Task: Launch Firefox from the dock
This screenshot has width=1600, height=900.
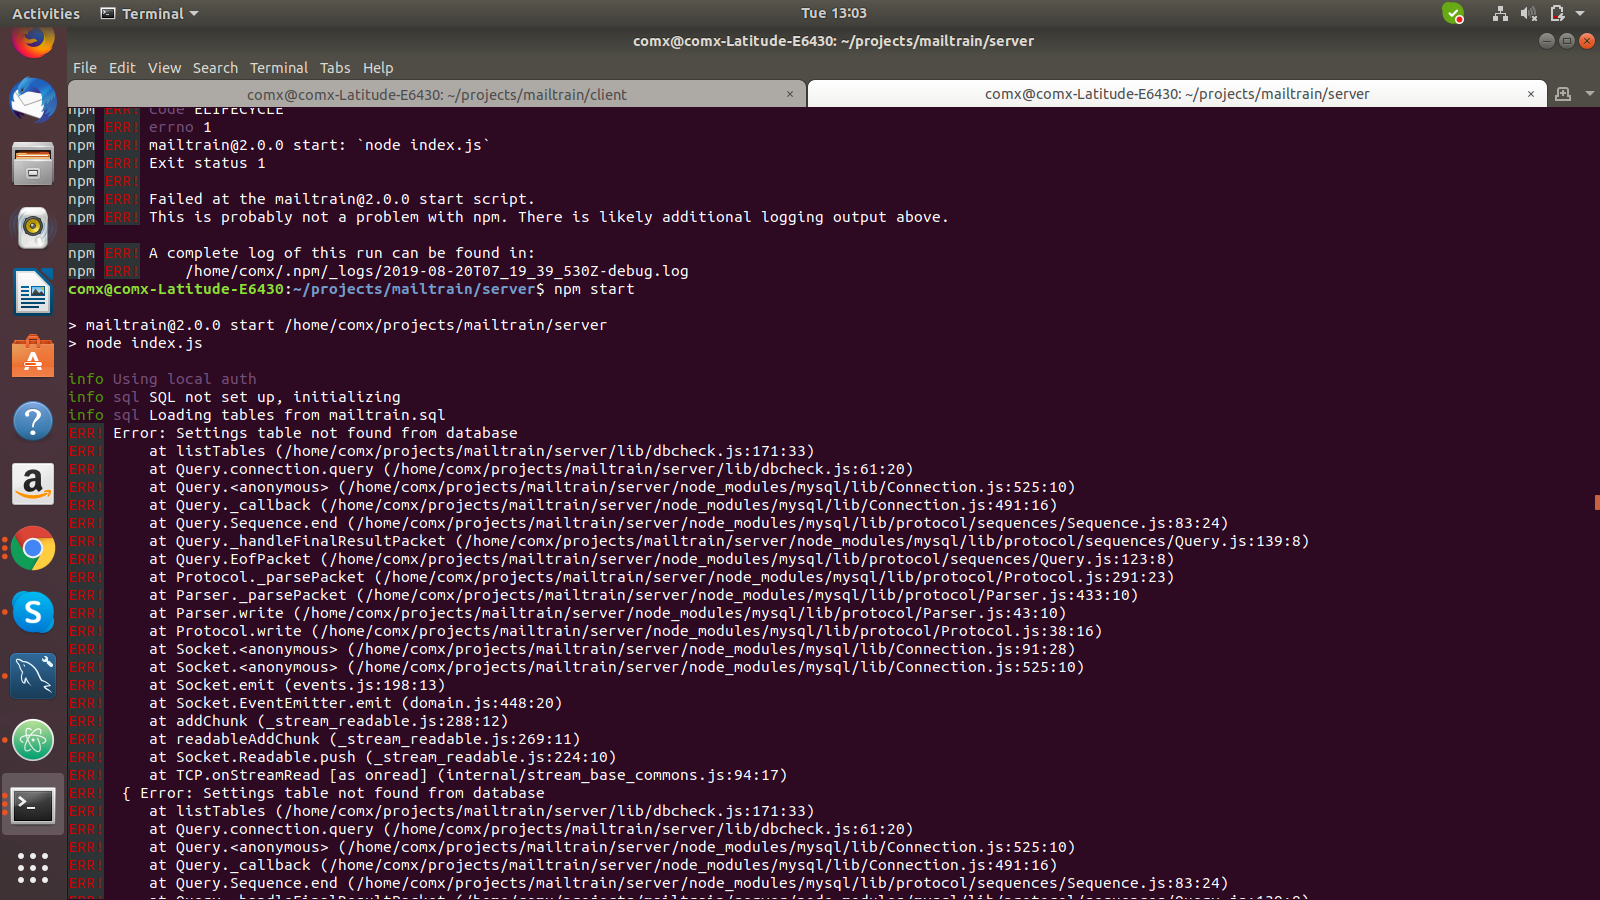Action: pos(33,44)
